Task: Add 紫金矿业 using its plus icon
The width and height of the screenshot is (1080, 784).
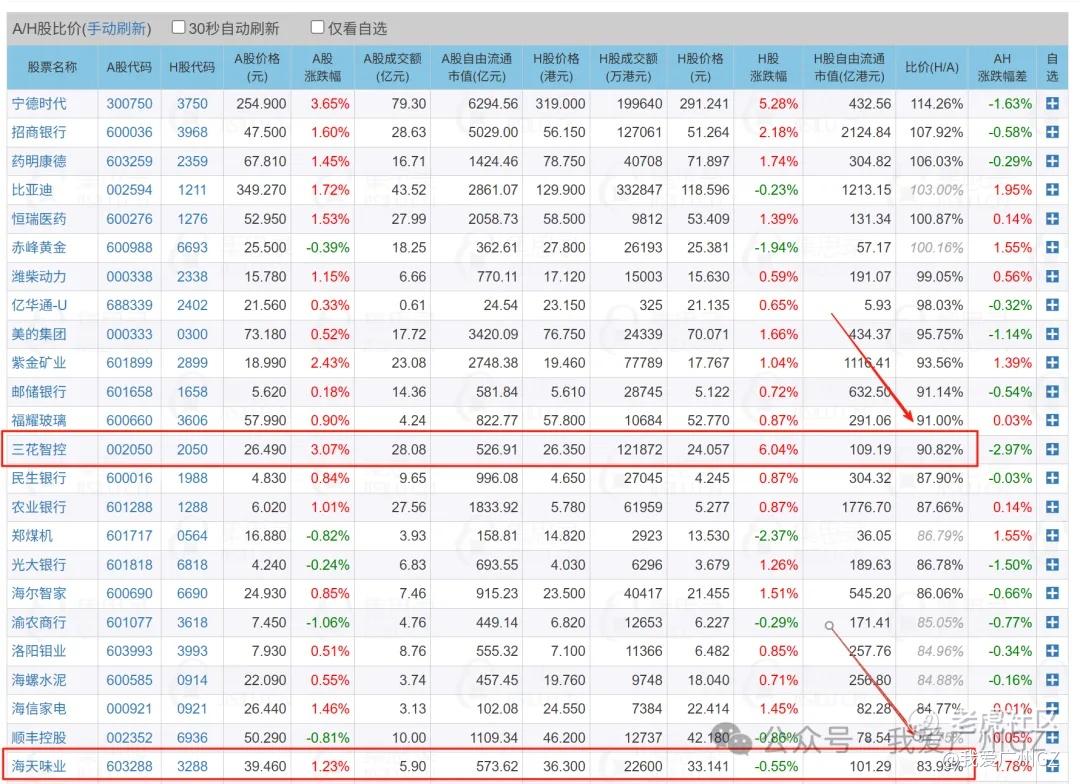Action: (x=1052, y=363)
